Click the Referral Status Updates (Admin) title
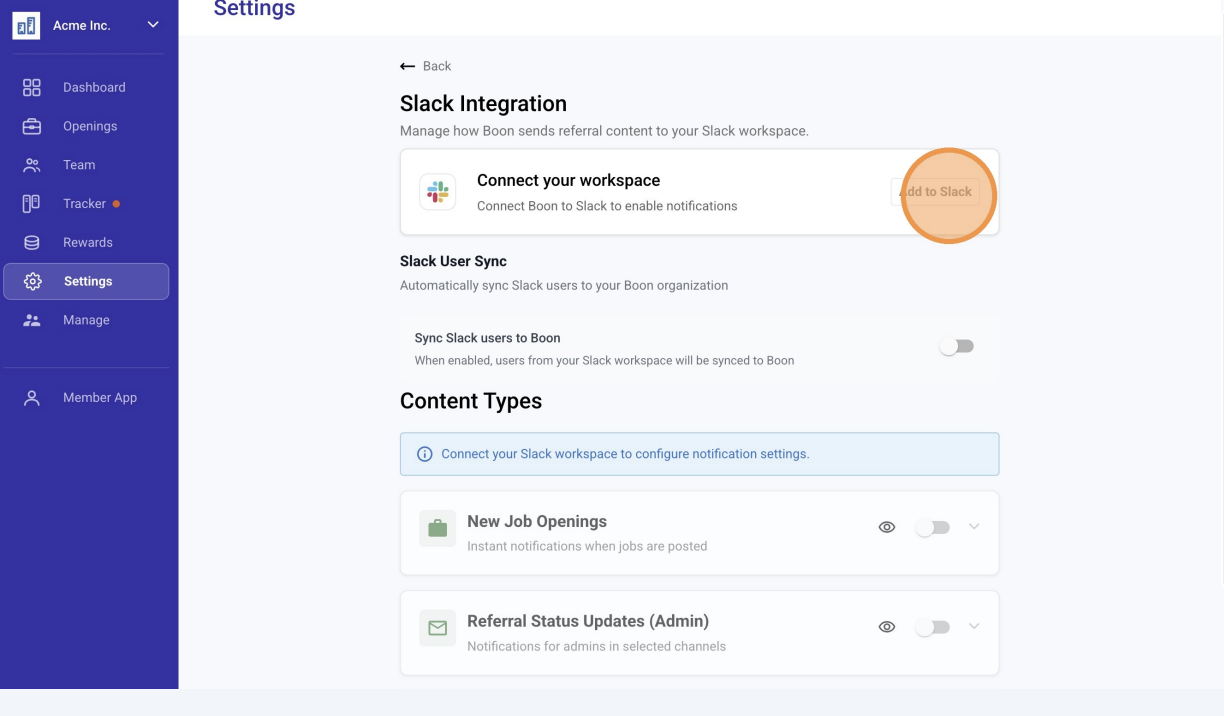This screenshot has width=1224, height=716. [x=588, y=621]
